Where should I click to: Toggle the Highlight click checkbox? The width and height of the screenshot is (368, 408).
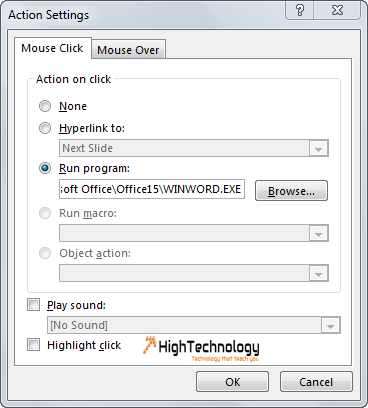(x=33, y=345)
